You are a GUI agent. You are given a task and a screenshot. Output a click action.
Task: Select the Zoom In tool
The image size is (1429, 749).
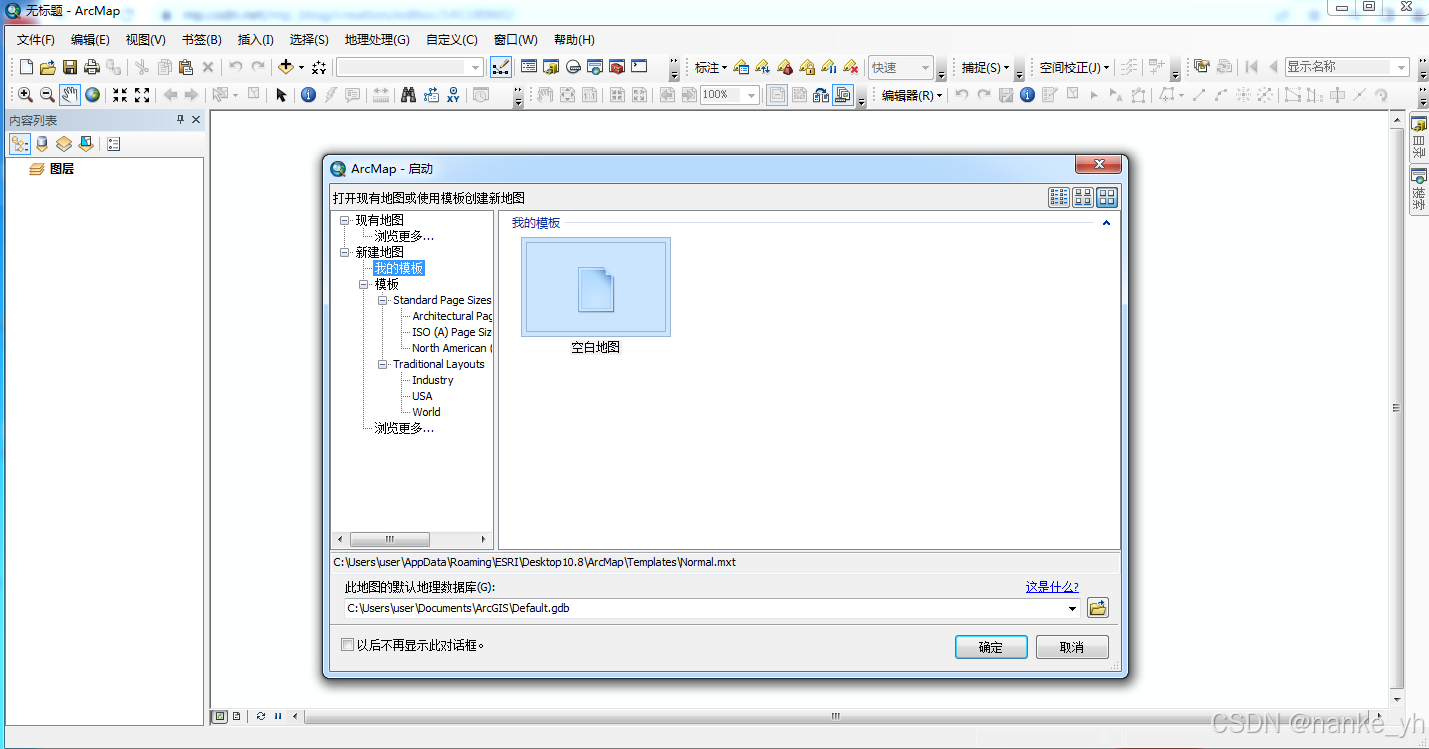coord(25,95)
